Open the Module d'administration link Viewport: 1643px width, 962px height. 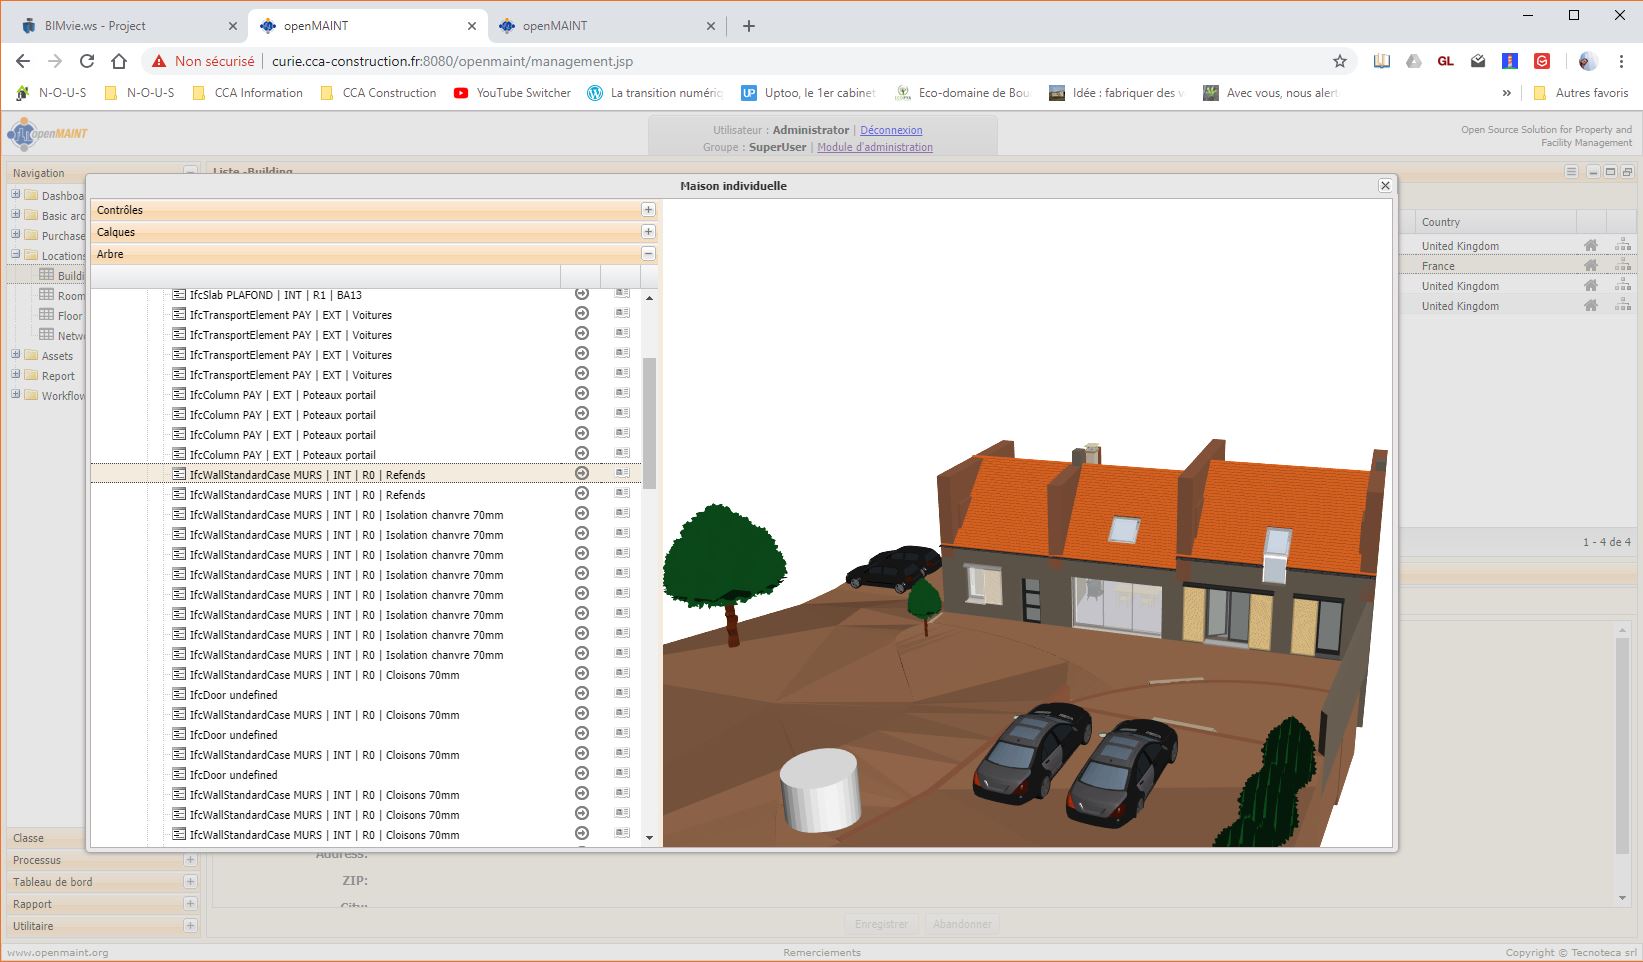click(874, 147)
